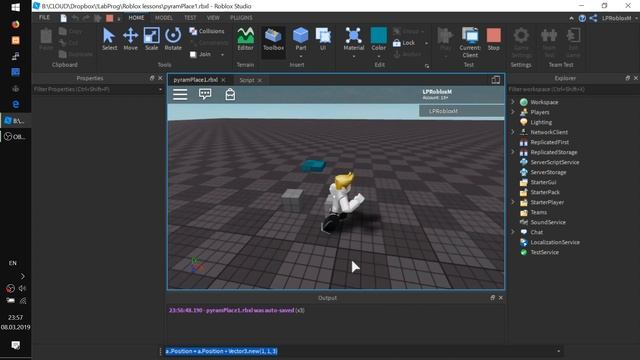The image size is (640, 360).
Task: Expand the ReplicatedStorage node
Action: (x=513, y=152)
